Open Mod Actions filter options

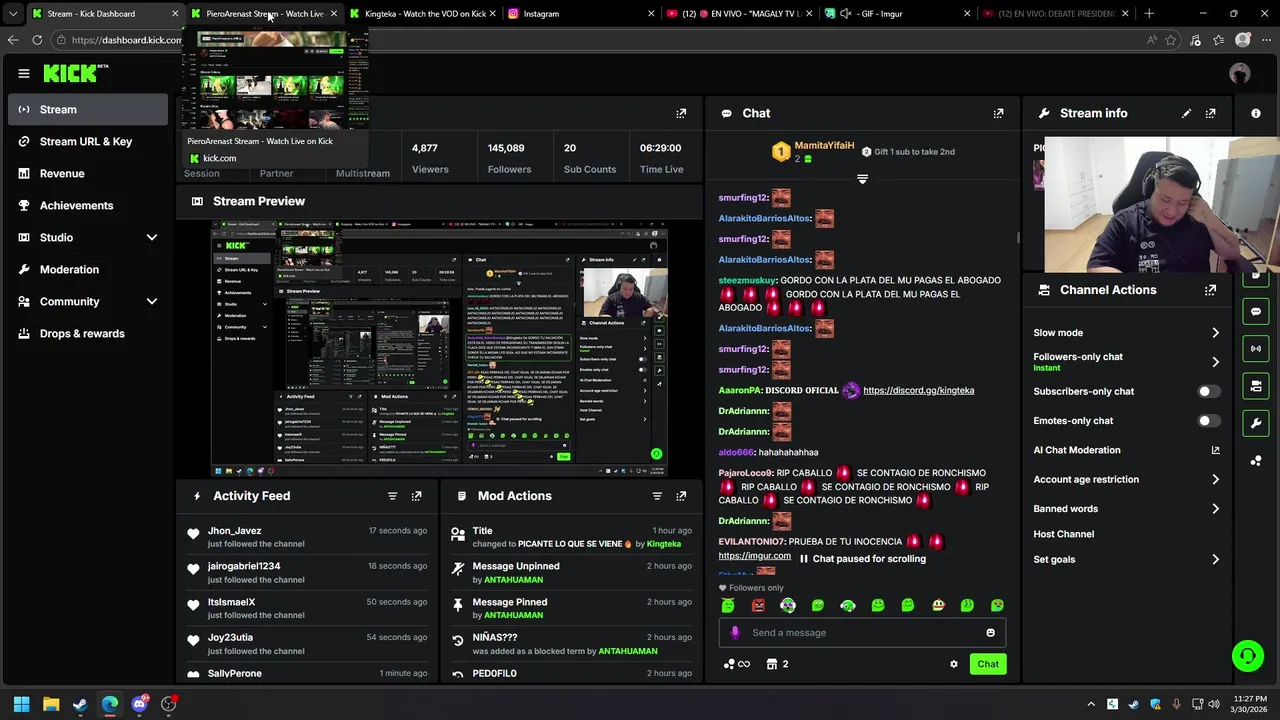pos(657,496)
